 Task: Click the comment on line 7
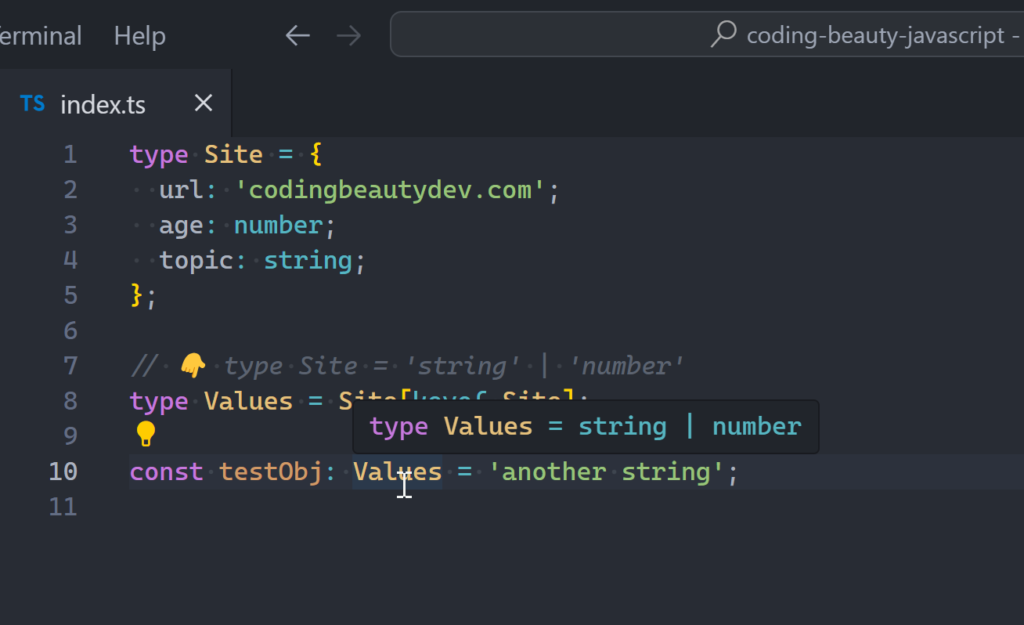click(x=408, y=366)
